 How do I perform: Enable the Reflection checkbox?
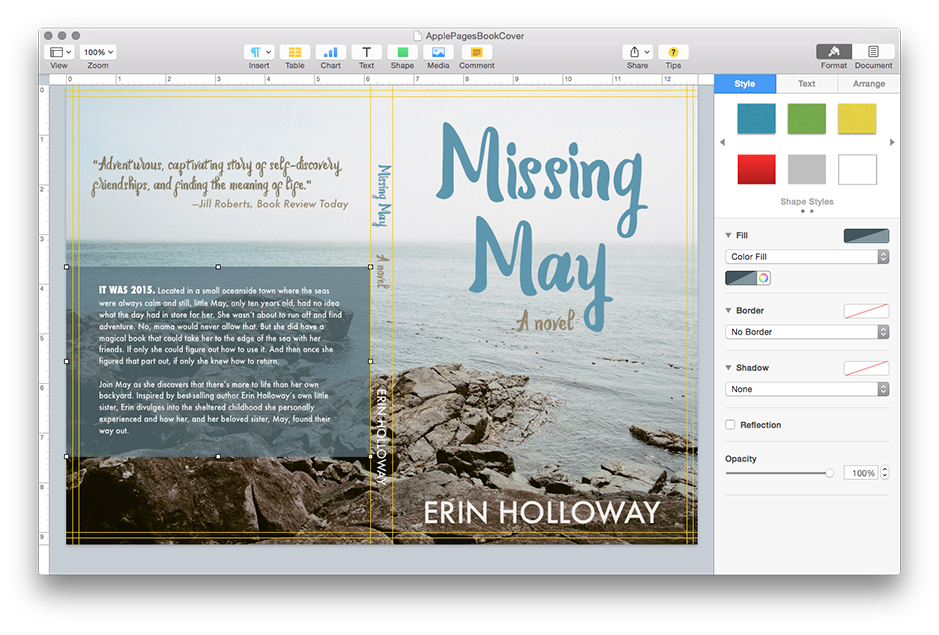[730, 424]
